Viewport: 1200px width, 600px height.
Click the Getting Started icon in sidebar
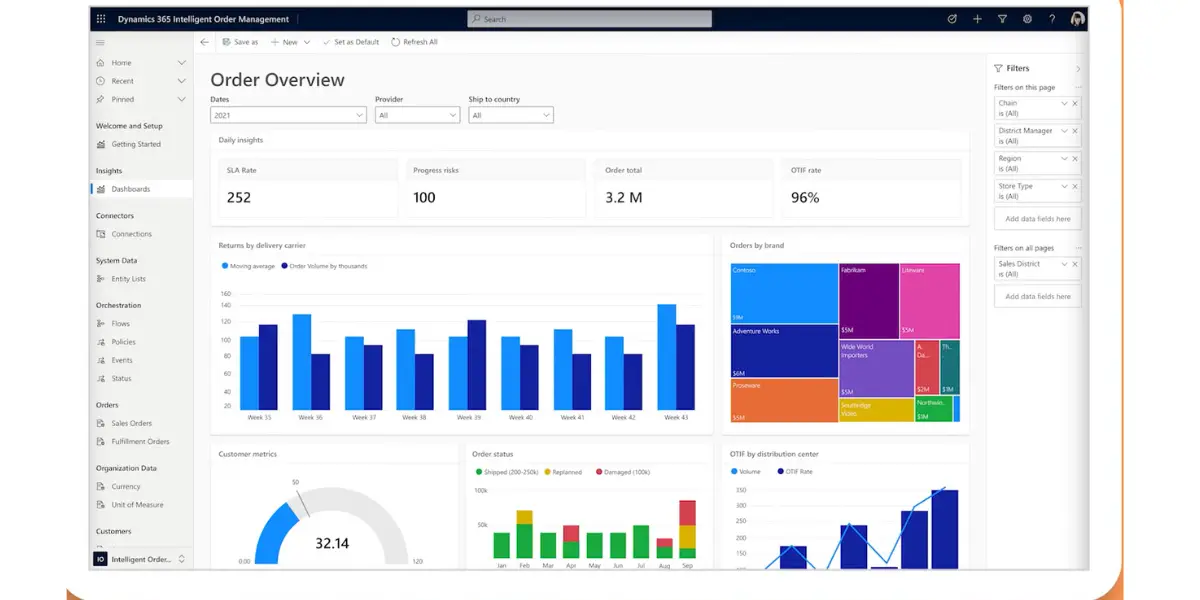[x=101, y=144]
